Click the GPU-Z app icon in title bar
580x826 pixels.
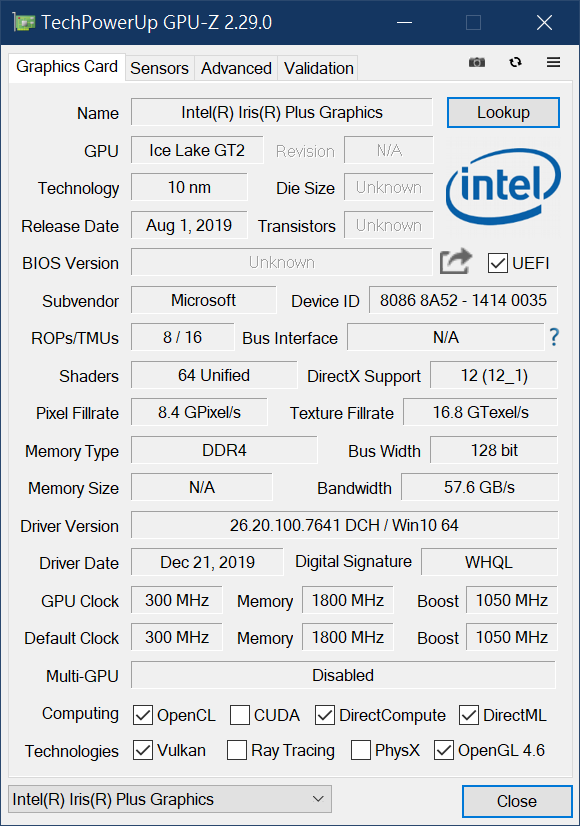coord(24,23)
